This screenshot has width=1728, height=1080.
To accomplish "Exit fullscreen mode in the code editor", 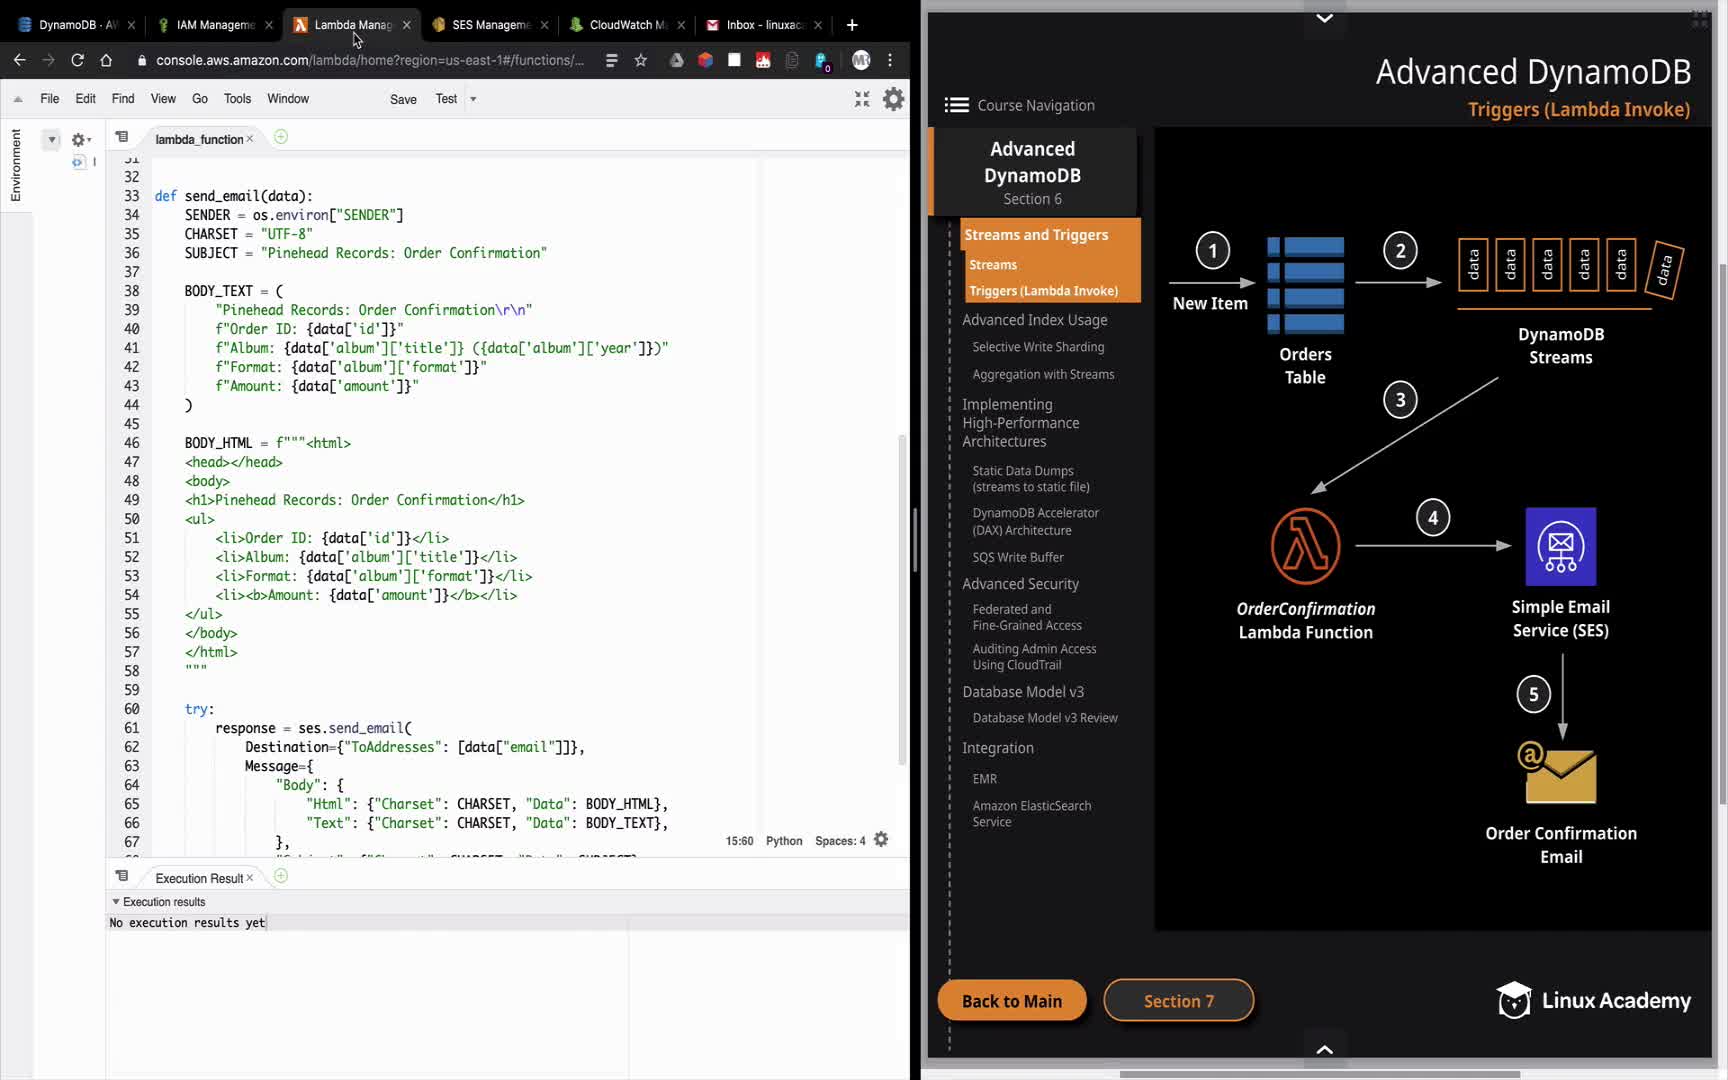I will tap(862, 99).
